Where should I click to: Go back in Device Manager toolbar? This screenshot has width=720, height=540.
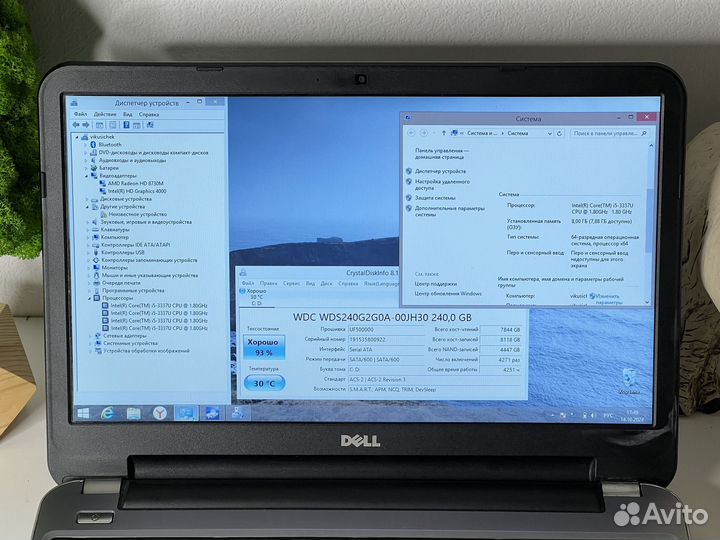click(x=76, y=124)
